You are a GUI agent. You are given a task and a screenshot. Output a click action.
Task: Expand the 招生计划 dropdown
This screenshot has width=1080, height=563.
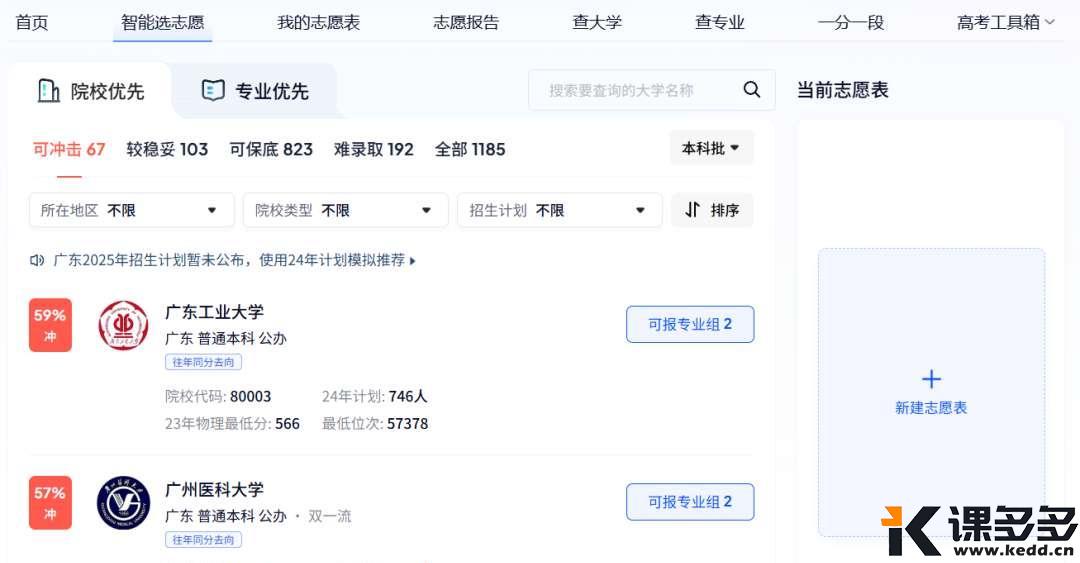click(559, 210)
